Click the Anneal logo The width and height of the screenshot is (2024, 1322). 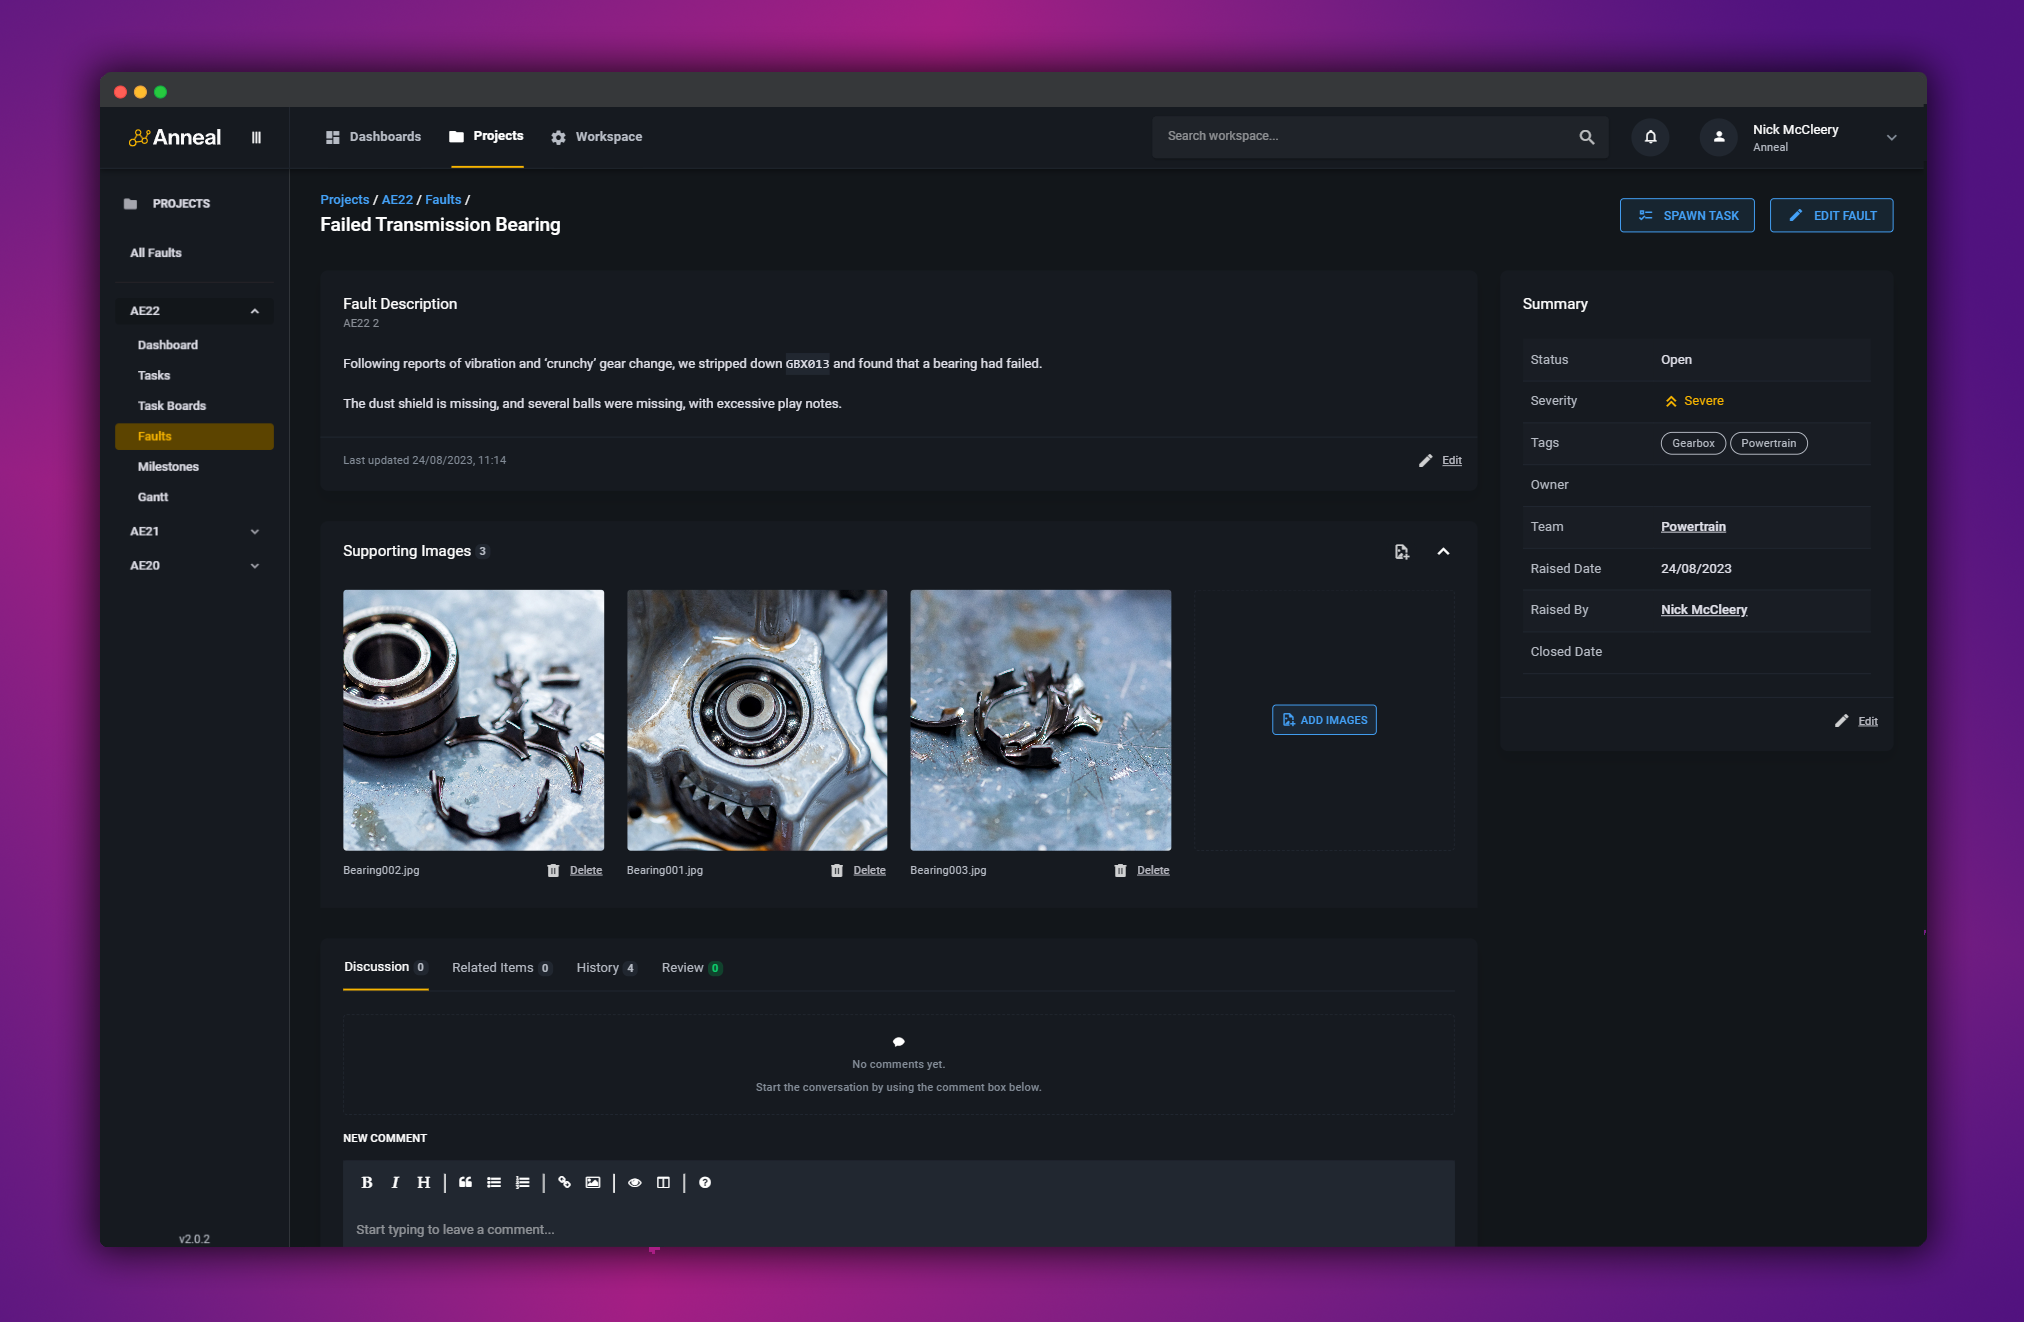[x=175, y=137]
